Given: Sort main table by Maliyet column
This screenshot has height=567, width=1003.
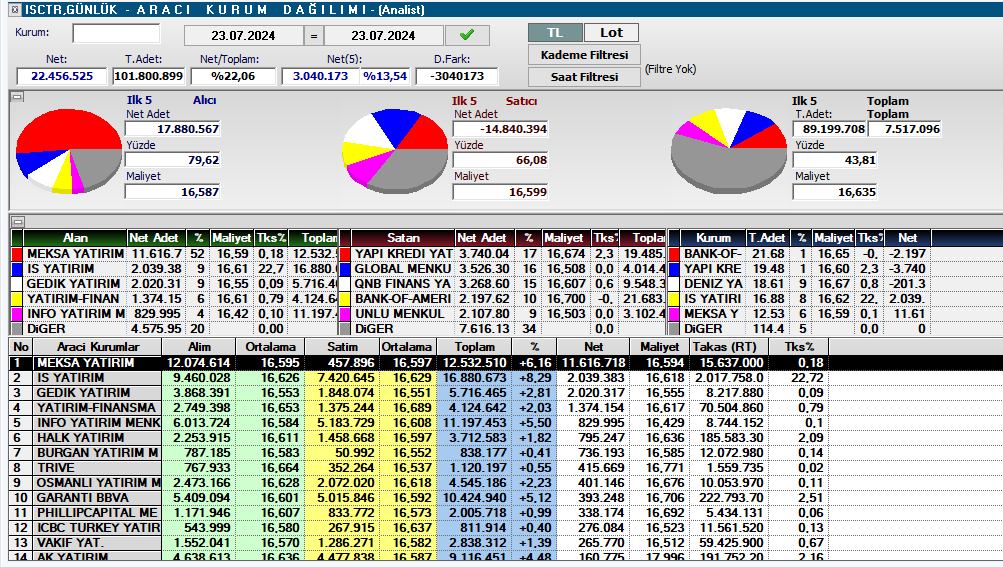Looking at the screenshot, I should click(x=659, y=347).
